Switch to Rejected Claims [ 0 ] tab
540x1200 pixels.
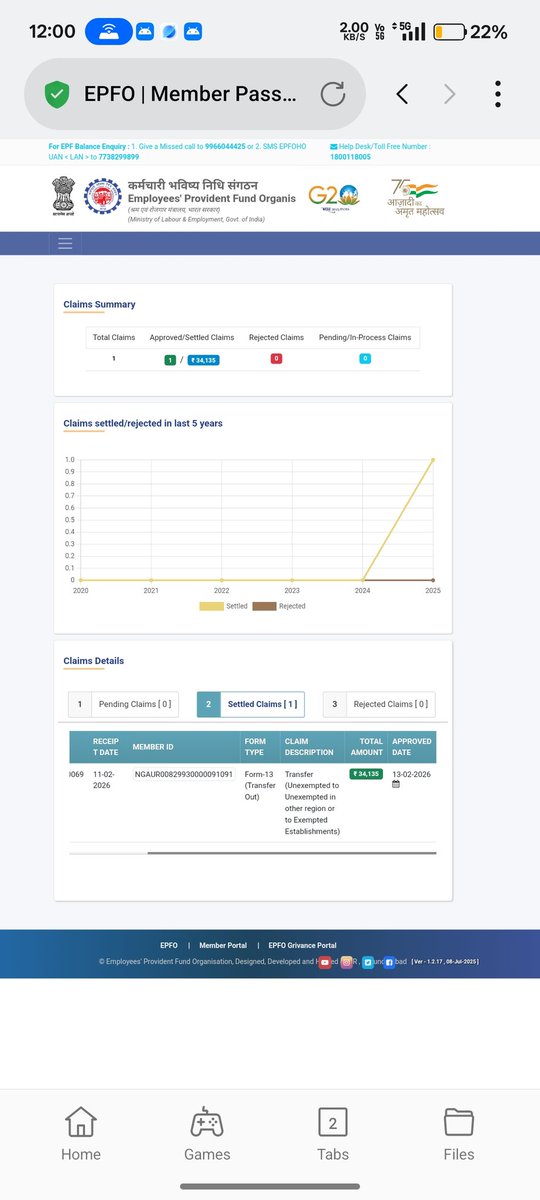[380, 704]
